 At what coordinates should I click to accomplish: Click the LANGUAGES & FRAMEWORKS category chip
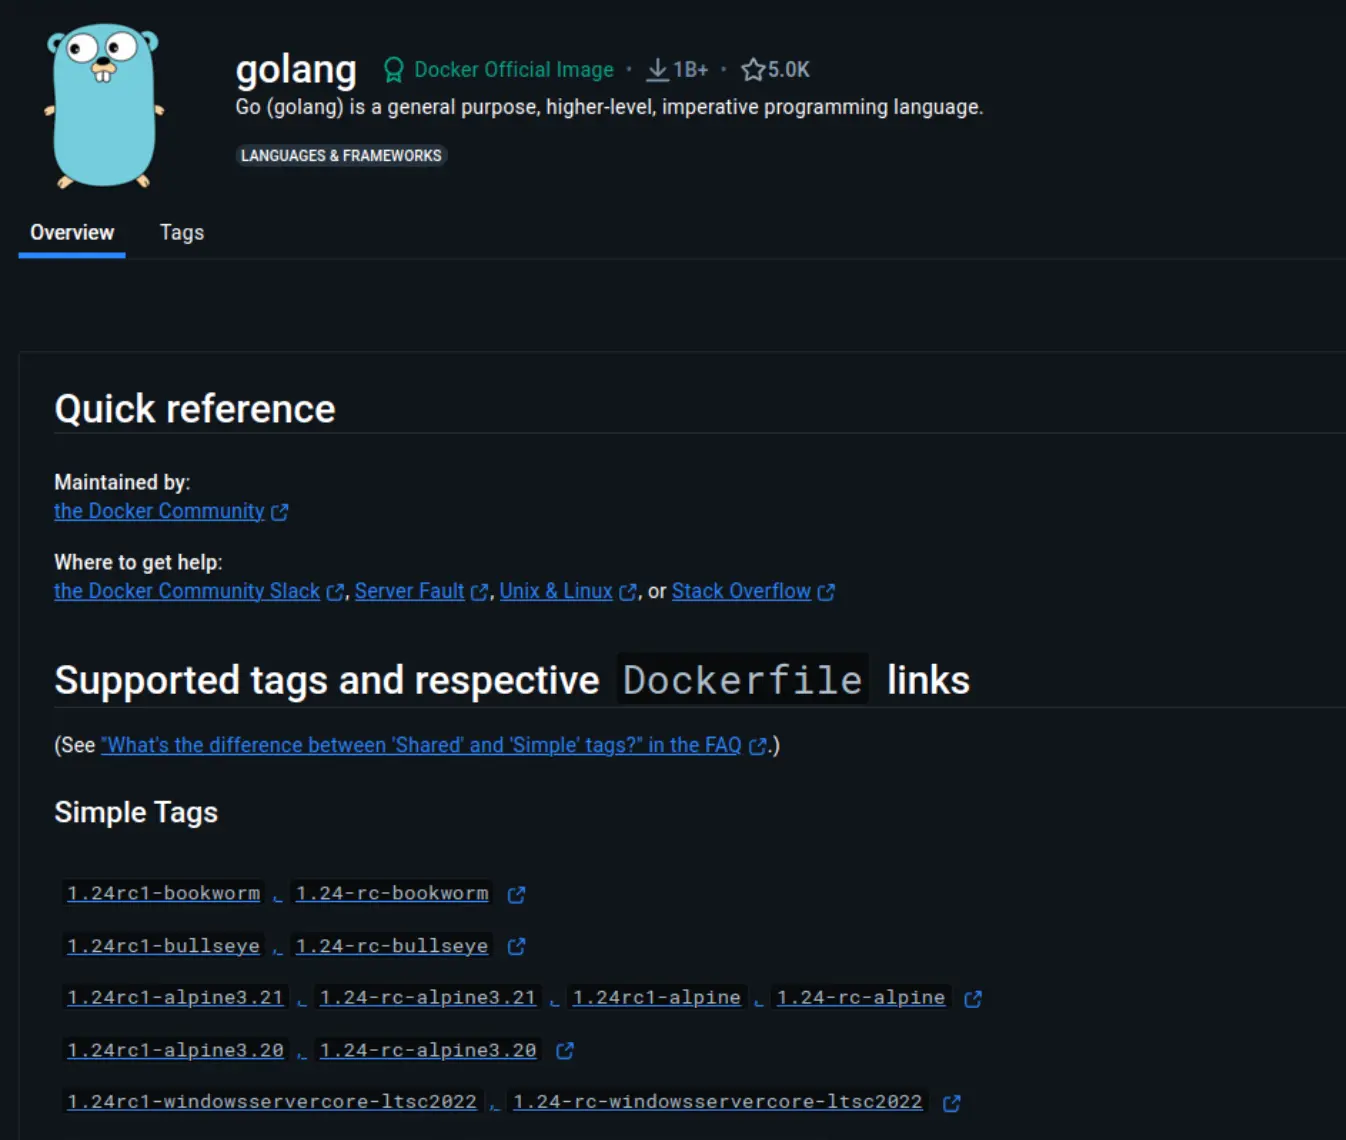[341, 156]
